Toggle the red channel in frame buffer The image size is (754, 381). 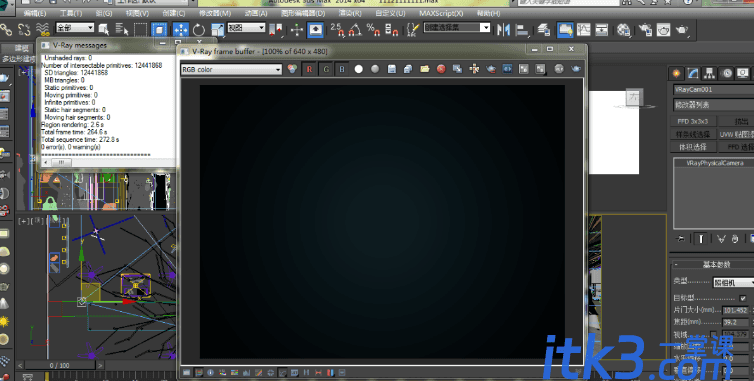309,69
